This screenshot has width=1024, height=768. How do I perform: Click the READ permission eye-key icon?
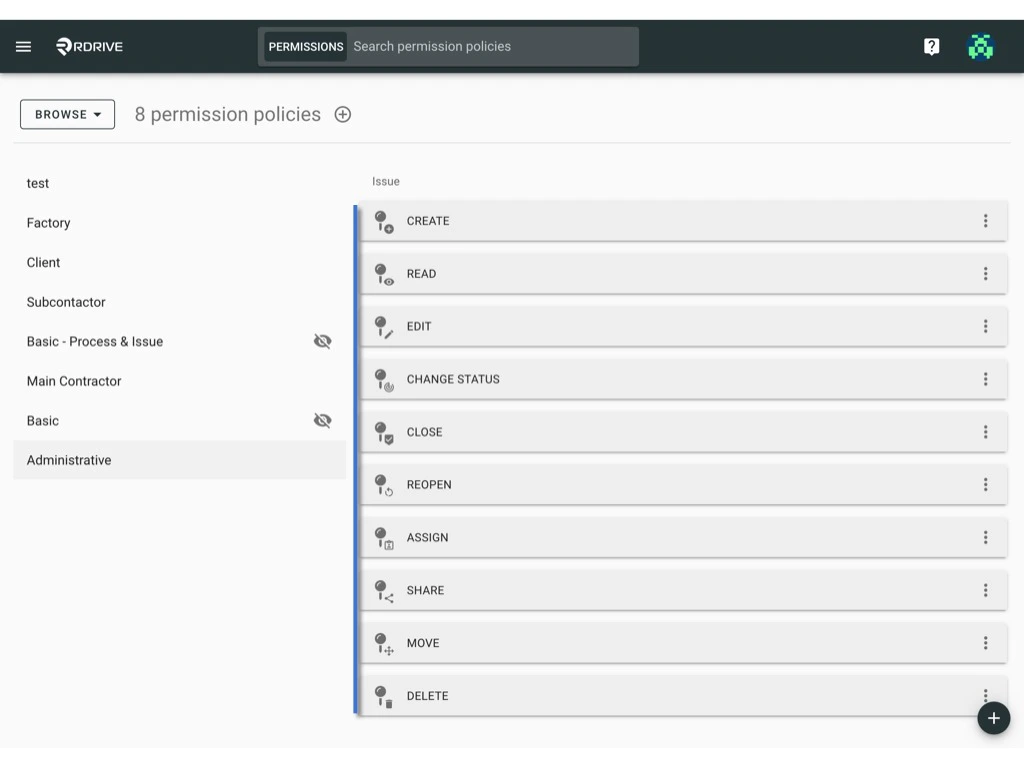[x=383, y=273]
